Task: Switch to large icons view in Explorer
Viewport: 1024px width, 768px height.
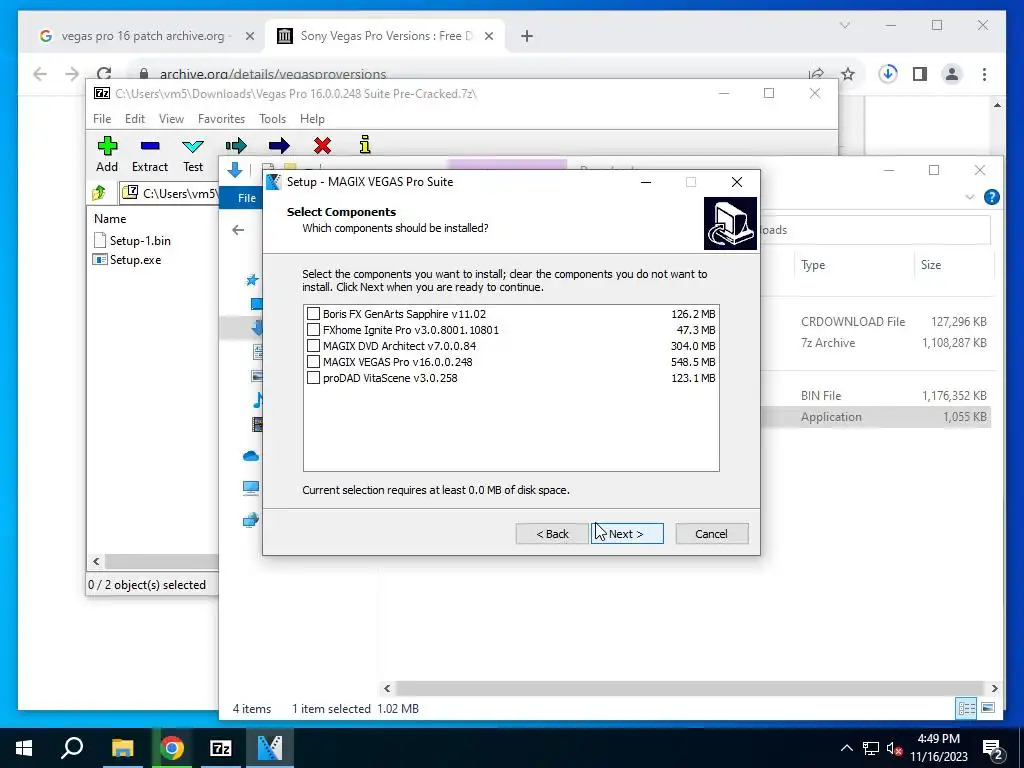Action: (x=988, y=708)
